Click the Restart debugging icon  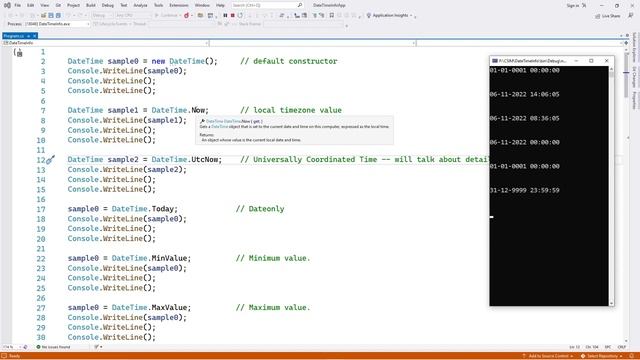240,16
